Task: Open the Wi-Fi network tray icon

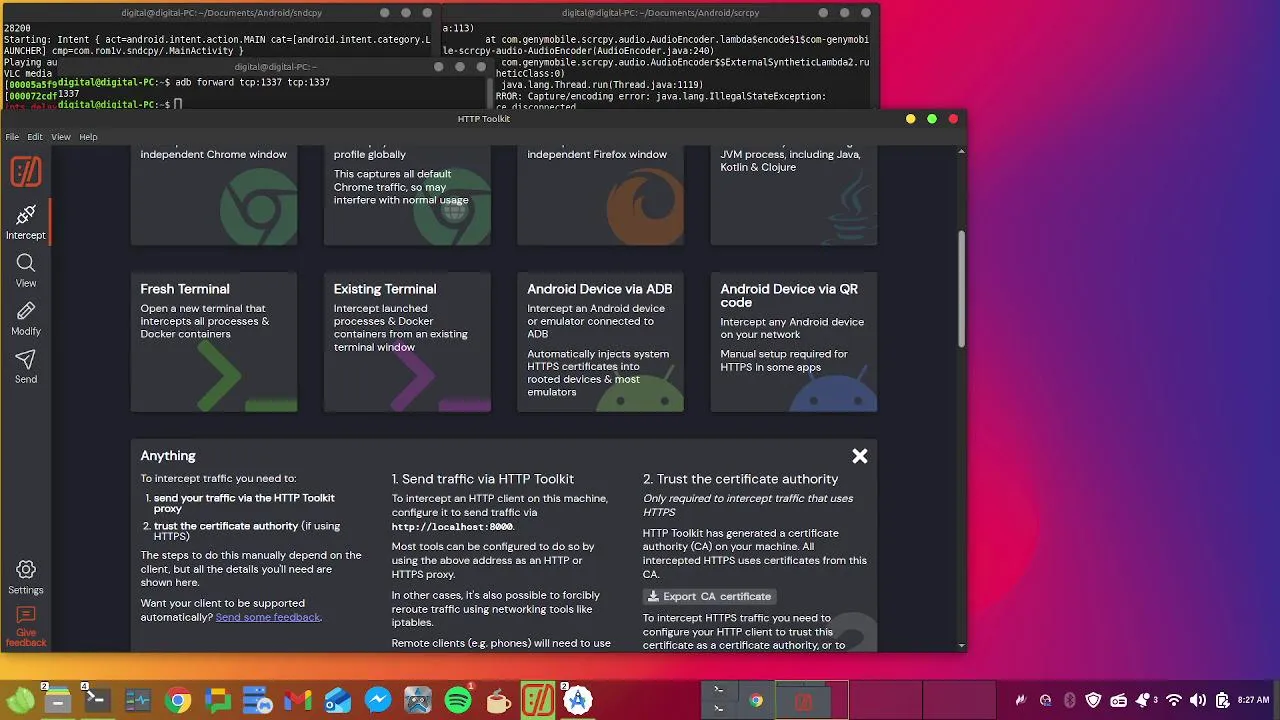Action: click(1175, 700)
